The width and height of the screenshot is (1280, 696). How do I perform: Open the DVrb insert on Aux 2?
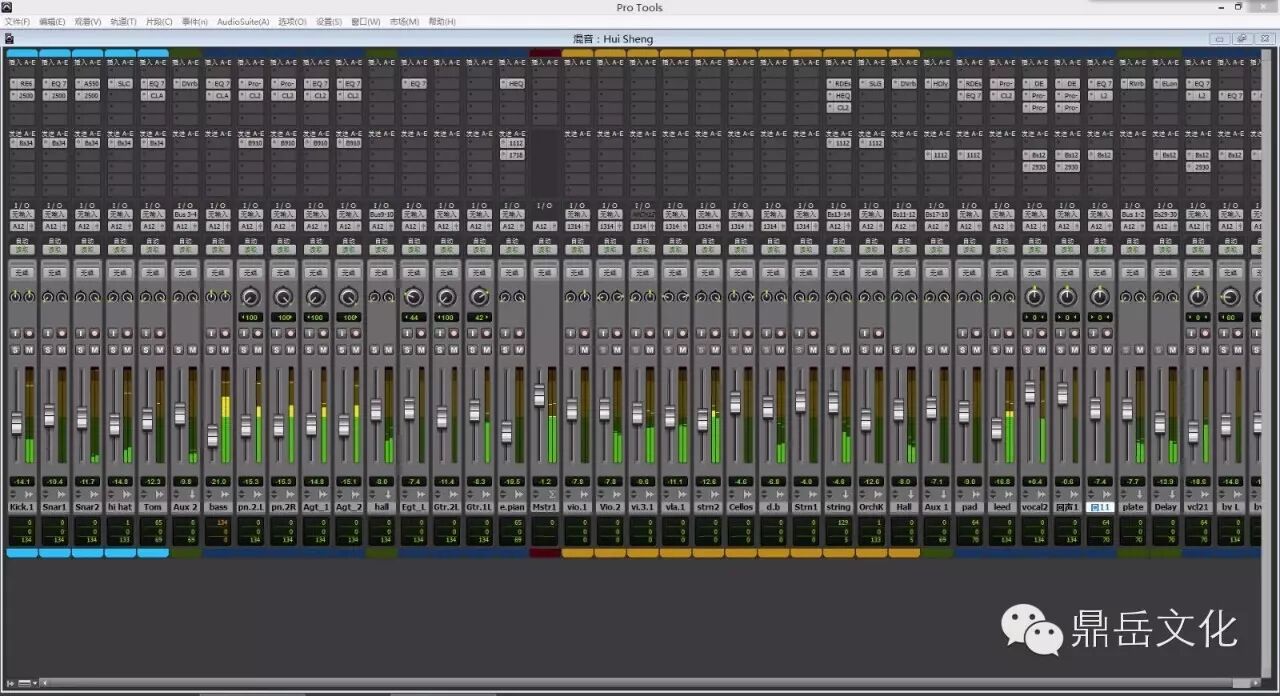pos(186,84)
